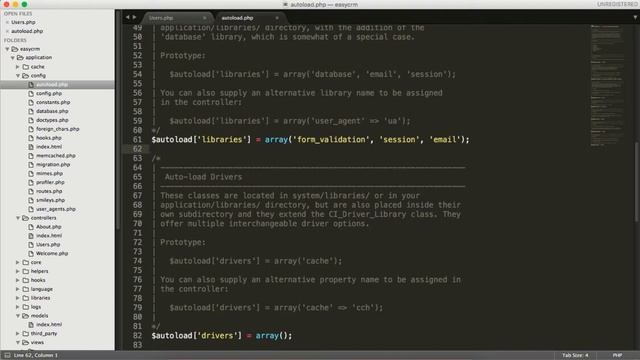Expand the cache folder

(x=18, y=67)
